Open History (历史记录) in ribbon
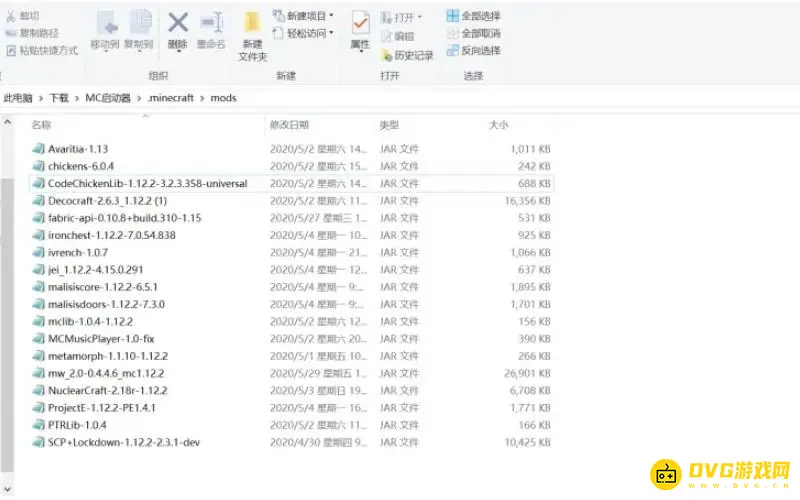The image size is (800, 500). [x=407, y=56]
